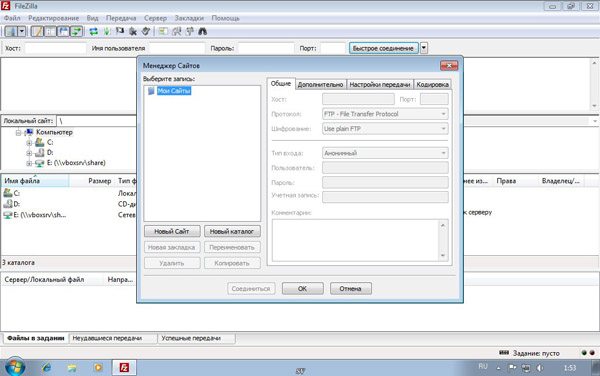Expand the D: drive tree node
The height and width of the screenshot is (376, 600).
[x=29, y=153]
